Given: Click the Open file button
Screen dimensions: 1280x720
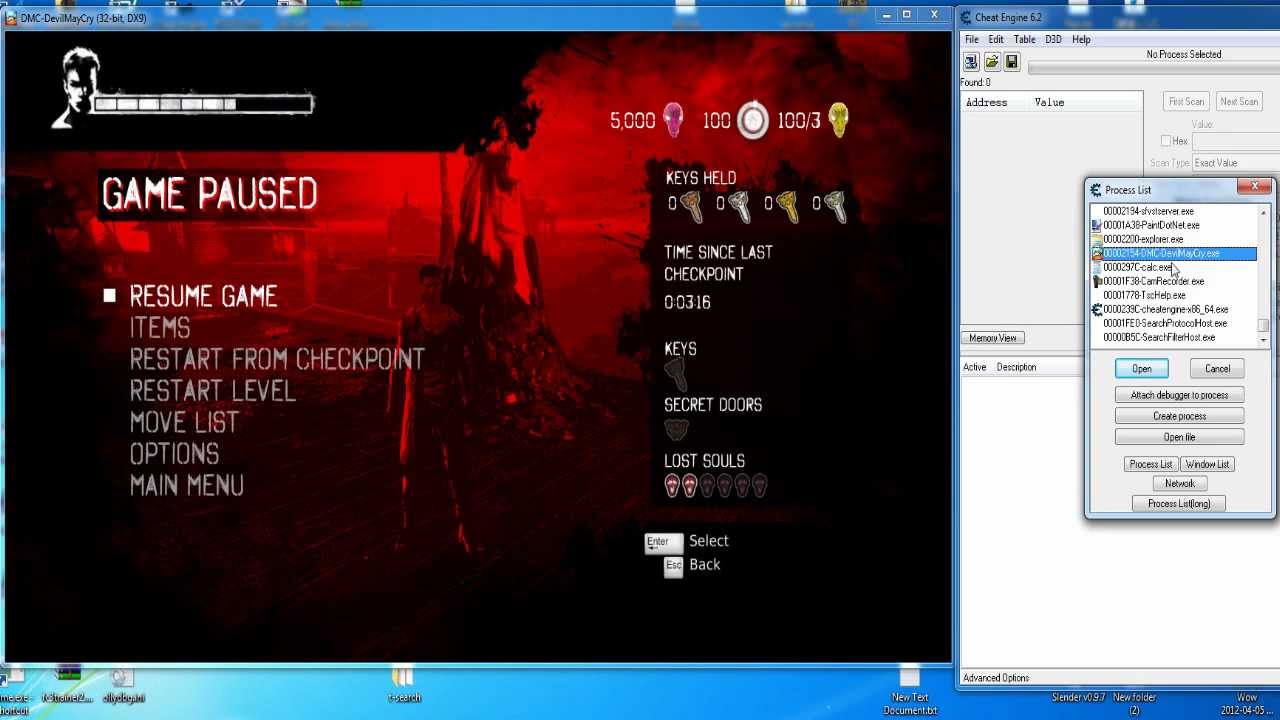Looking at the screenshot, I should [1179, 437].
